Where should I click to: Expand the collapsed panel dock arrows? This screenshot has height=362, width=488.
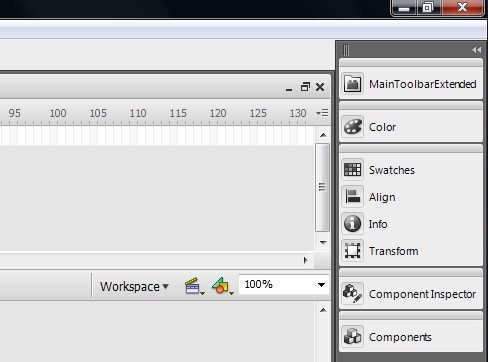(x=476, y=50)
